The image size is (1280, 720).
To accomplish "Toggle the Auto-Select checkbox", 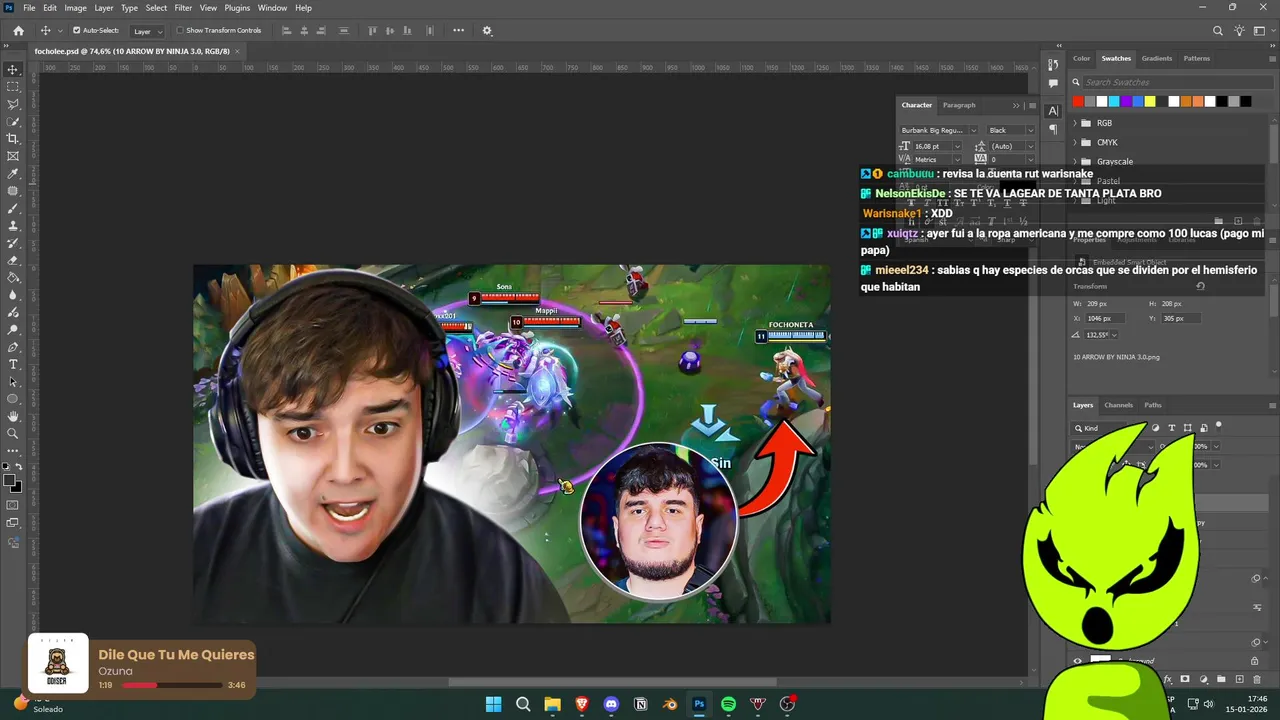I will pos(76,31).
